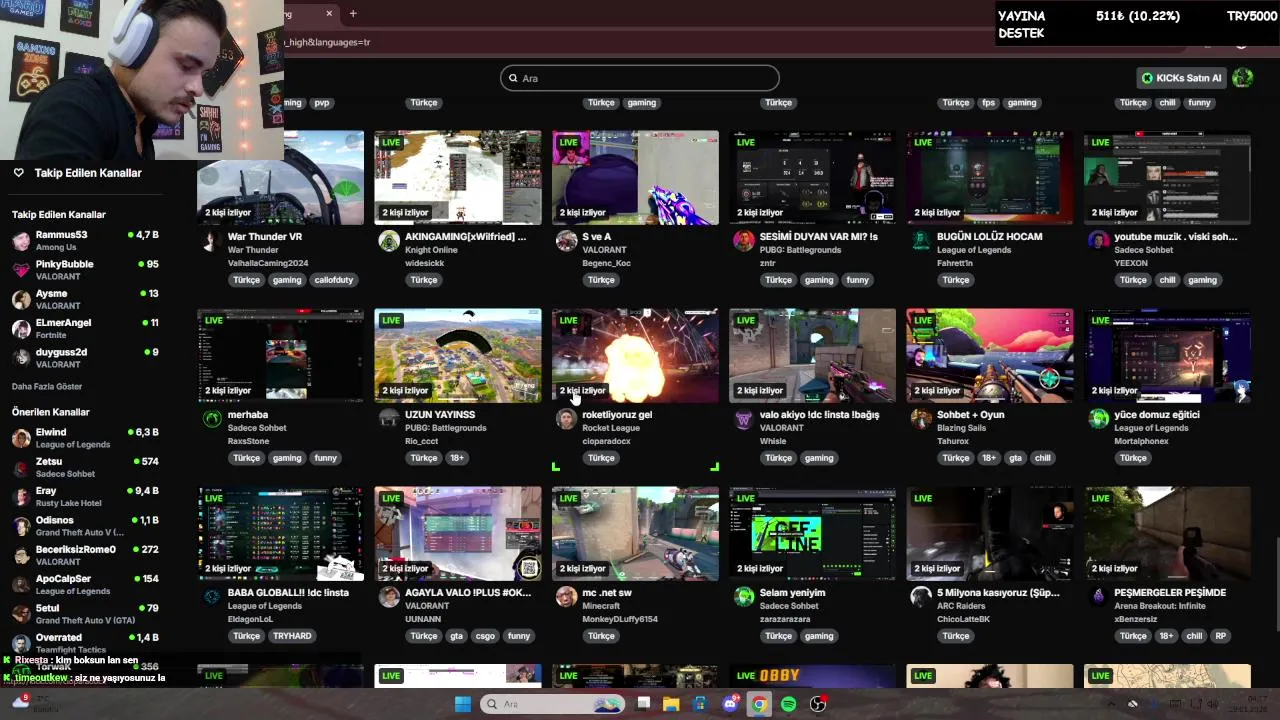Open the AGAYLA VALO channel avatar
This screenshot has width=1280, height=720.
[x=389, y=597]
